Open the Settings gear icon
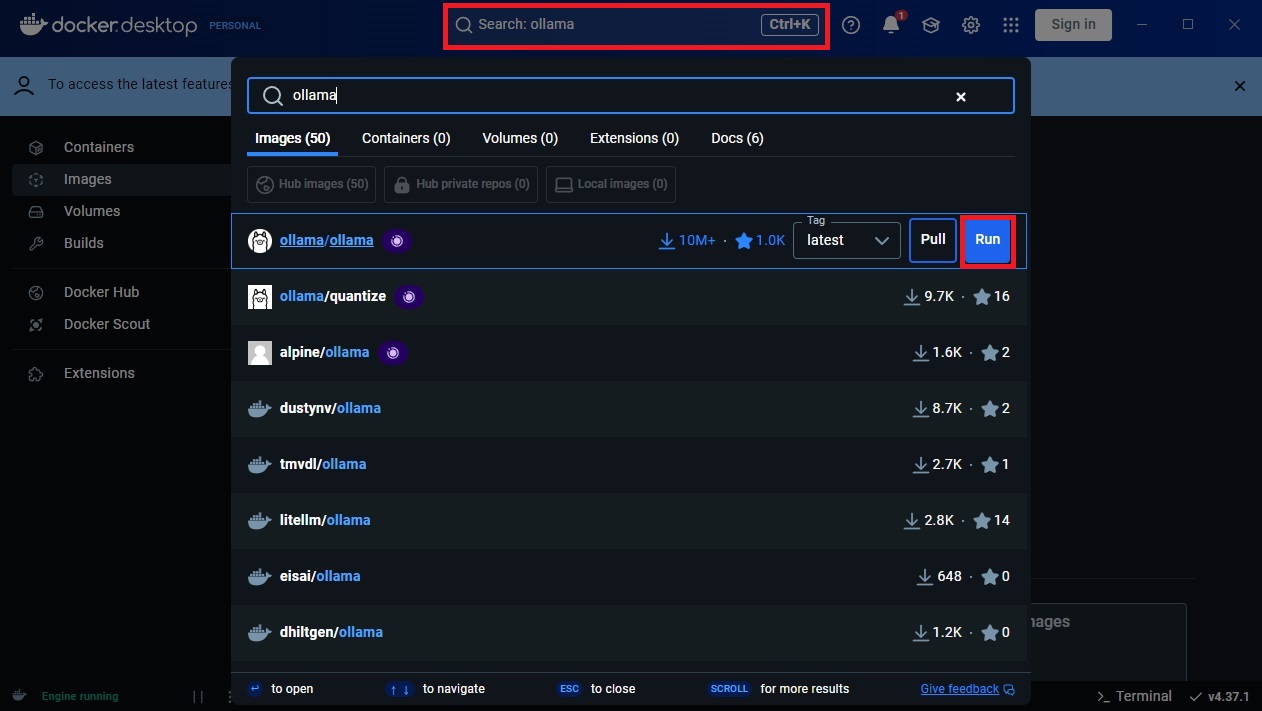The height and width of the screenshot is (711, 1262). [x=971, y=25]
